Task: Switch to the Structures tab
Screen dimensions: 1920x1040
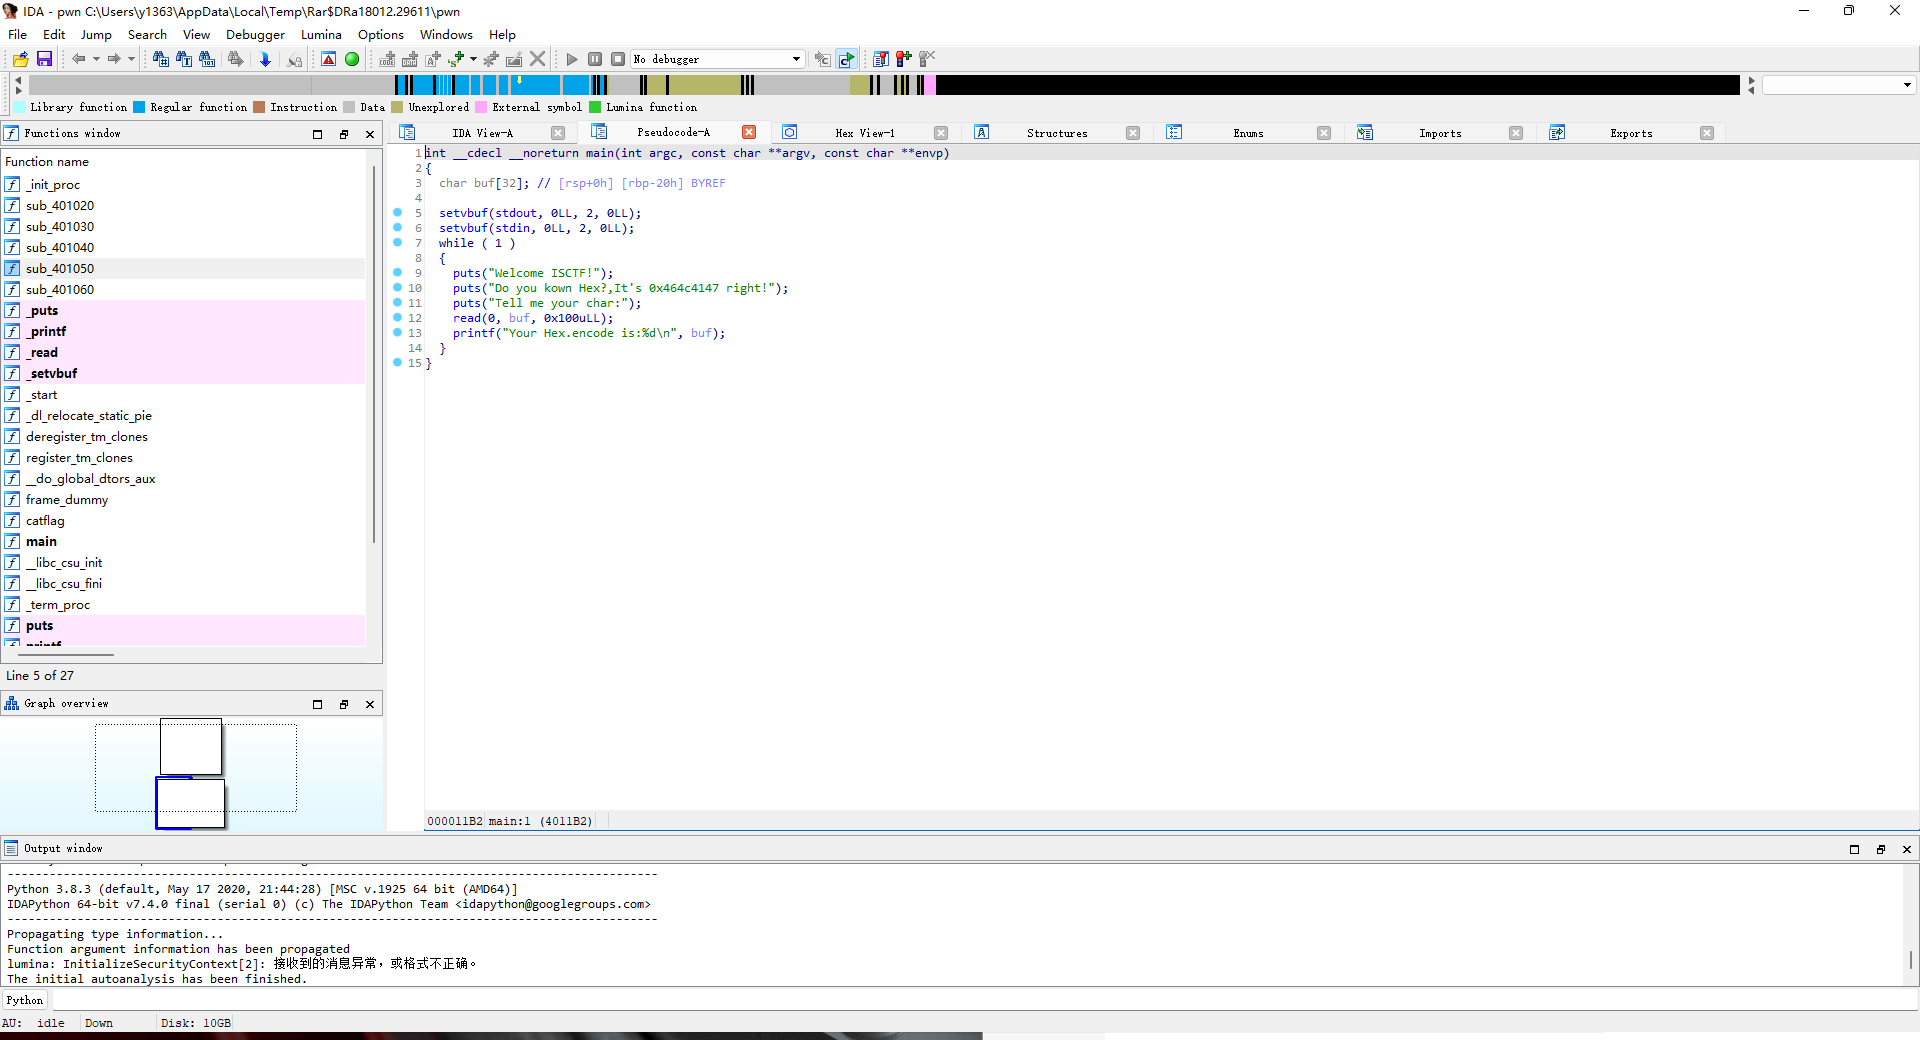Action: click(x=1057, y=133)
